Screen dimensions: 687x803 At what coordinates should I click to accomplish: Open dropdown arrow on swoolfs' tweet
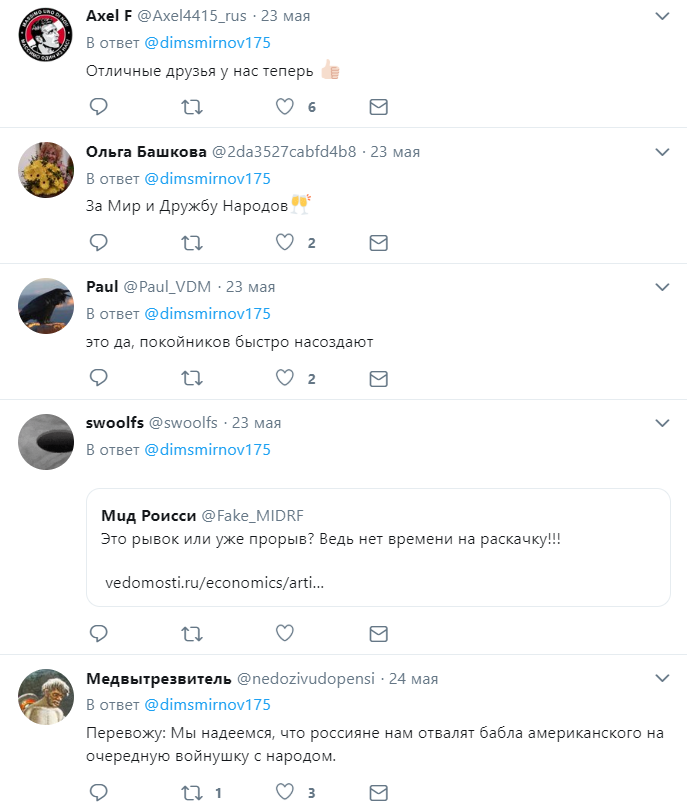(661, 423)
